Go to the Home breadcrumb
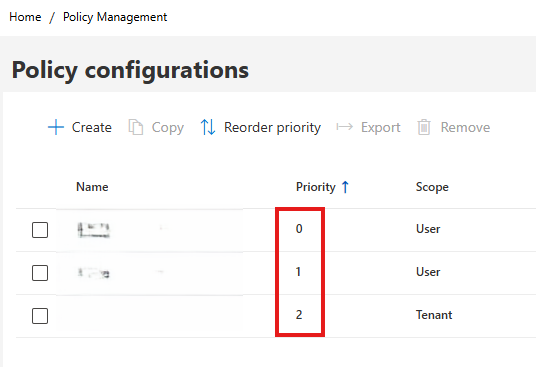 coord(25,17)
